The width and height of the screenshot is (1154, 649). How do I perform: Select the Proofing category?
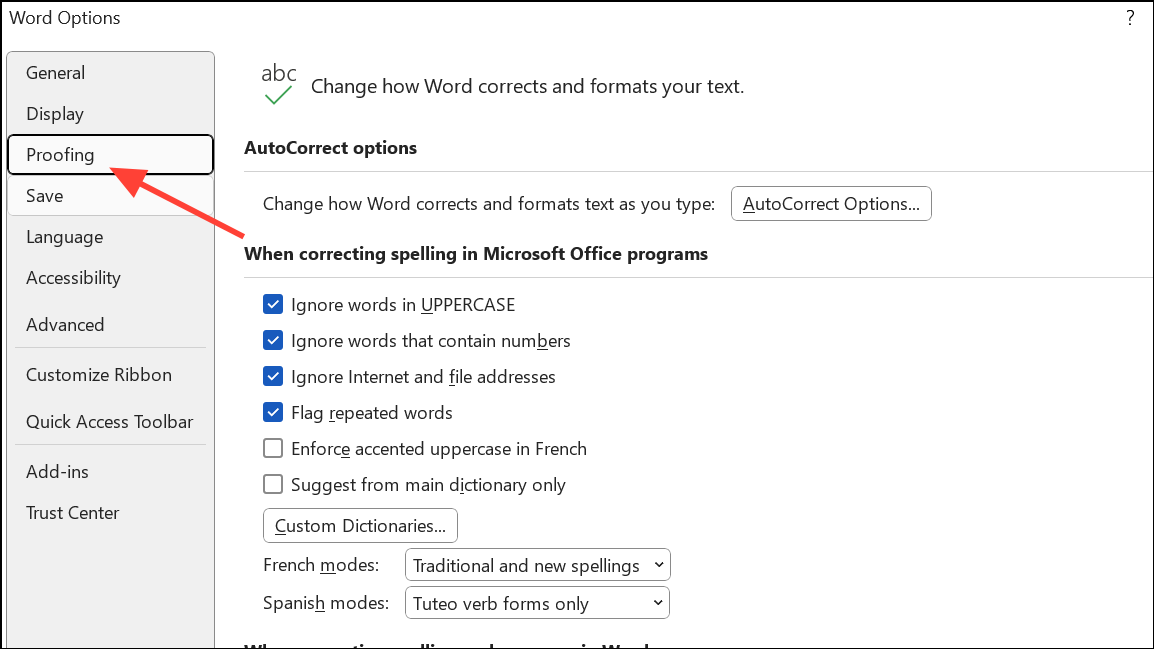tap(110, 155)
